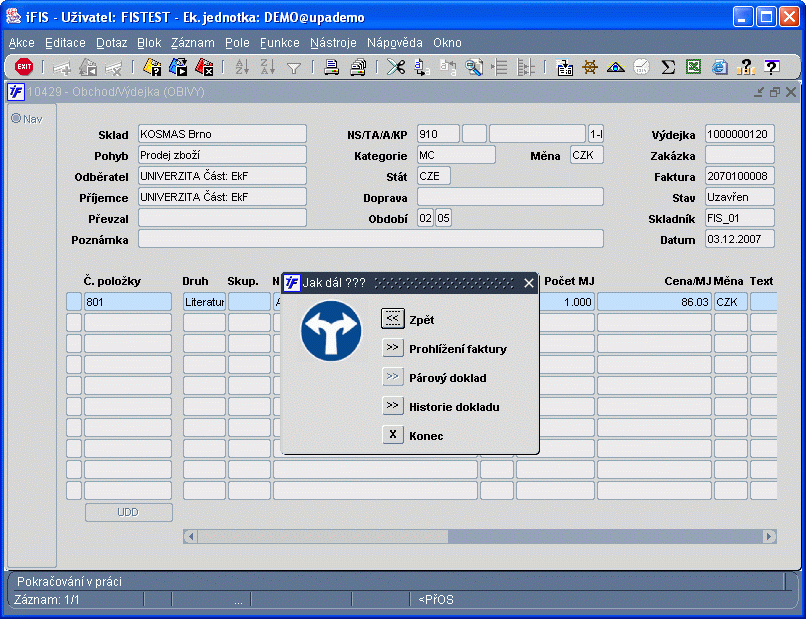Screen dimensions: 806x619
Task: Click the horizontal scrollbar right arrow
Action: 769,536
